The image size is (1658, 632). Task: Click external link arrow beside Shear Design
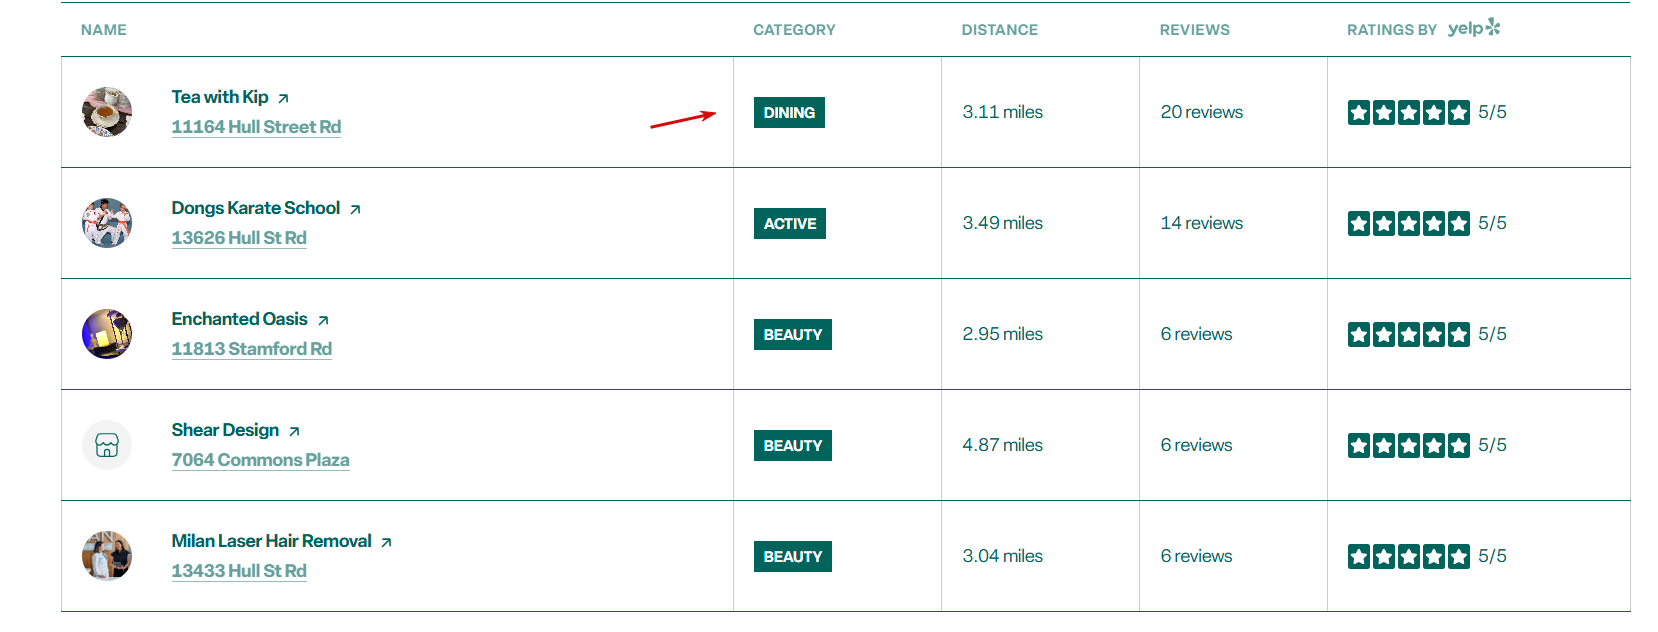tap(294, 431)
